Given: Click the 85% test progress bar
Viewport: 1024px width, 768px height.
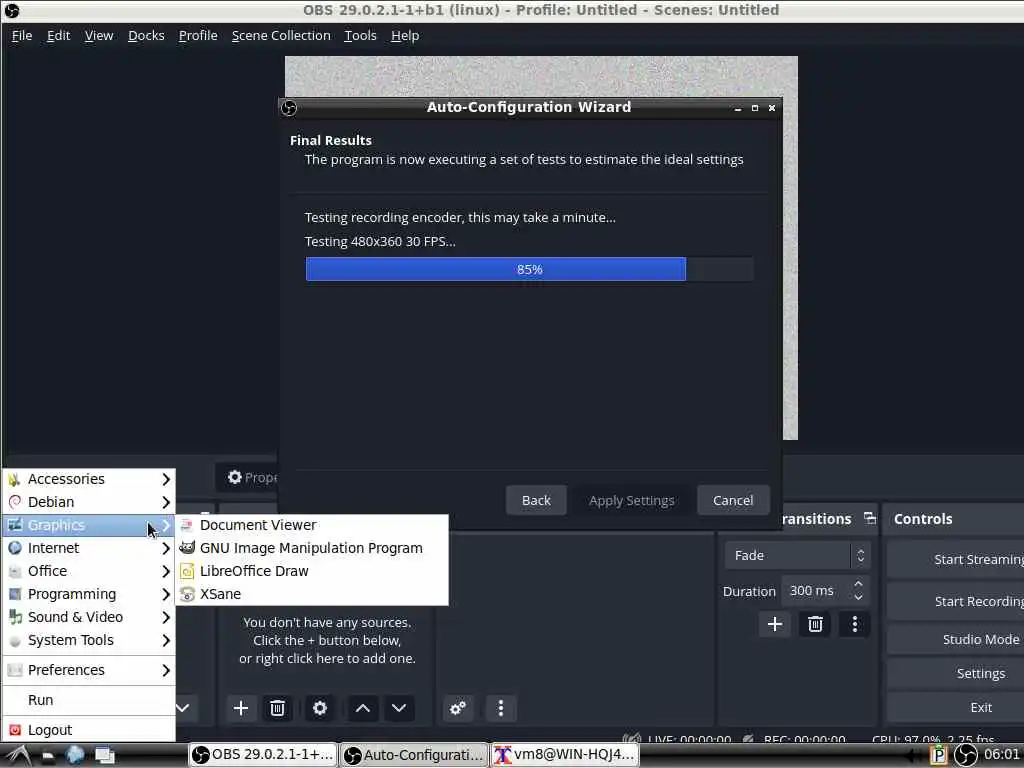Looking at the screenshot, I should click(x=530, y=269).
